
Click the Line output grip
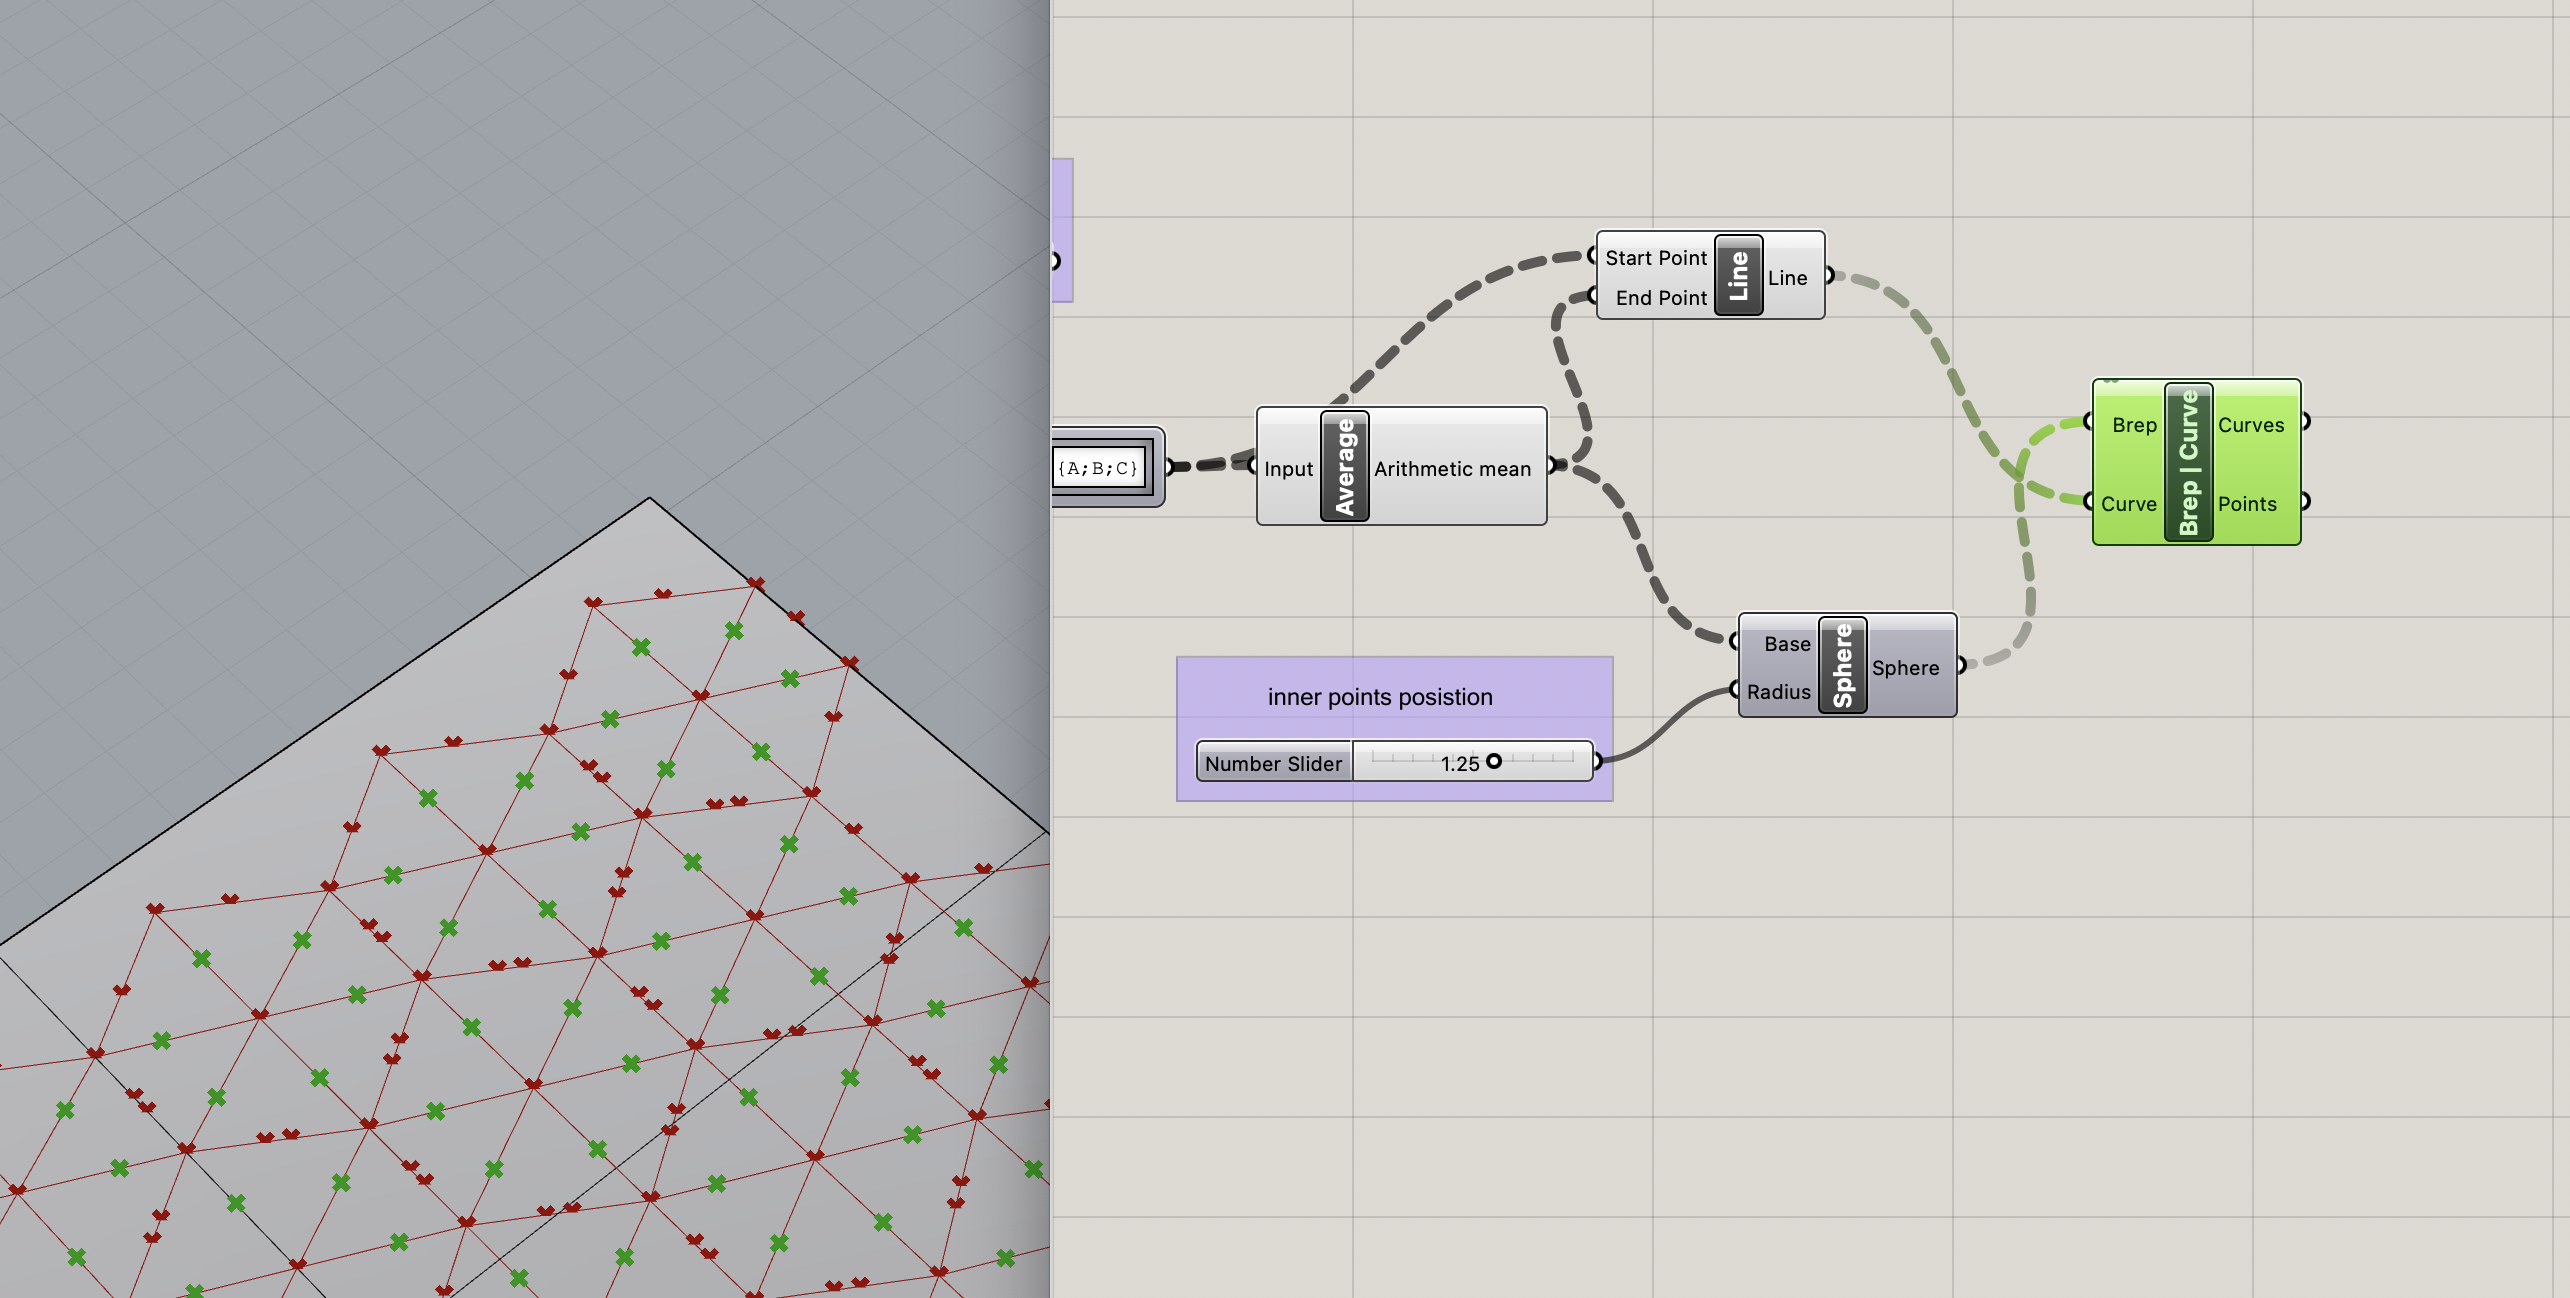(1828, 275)
